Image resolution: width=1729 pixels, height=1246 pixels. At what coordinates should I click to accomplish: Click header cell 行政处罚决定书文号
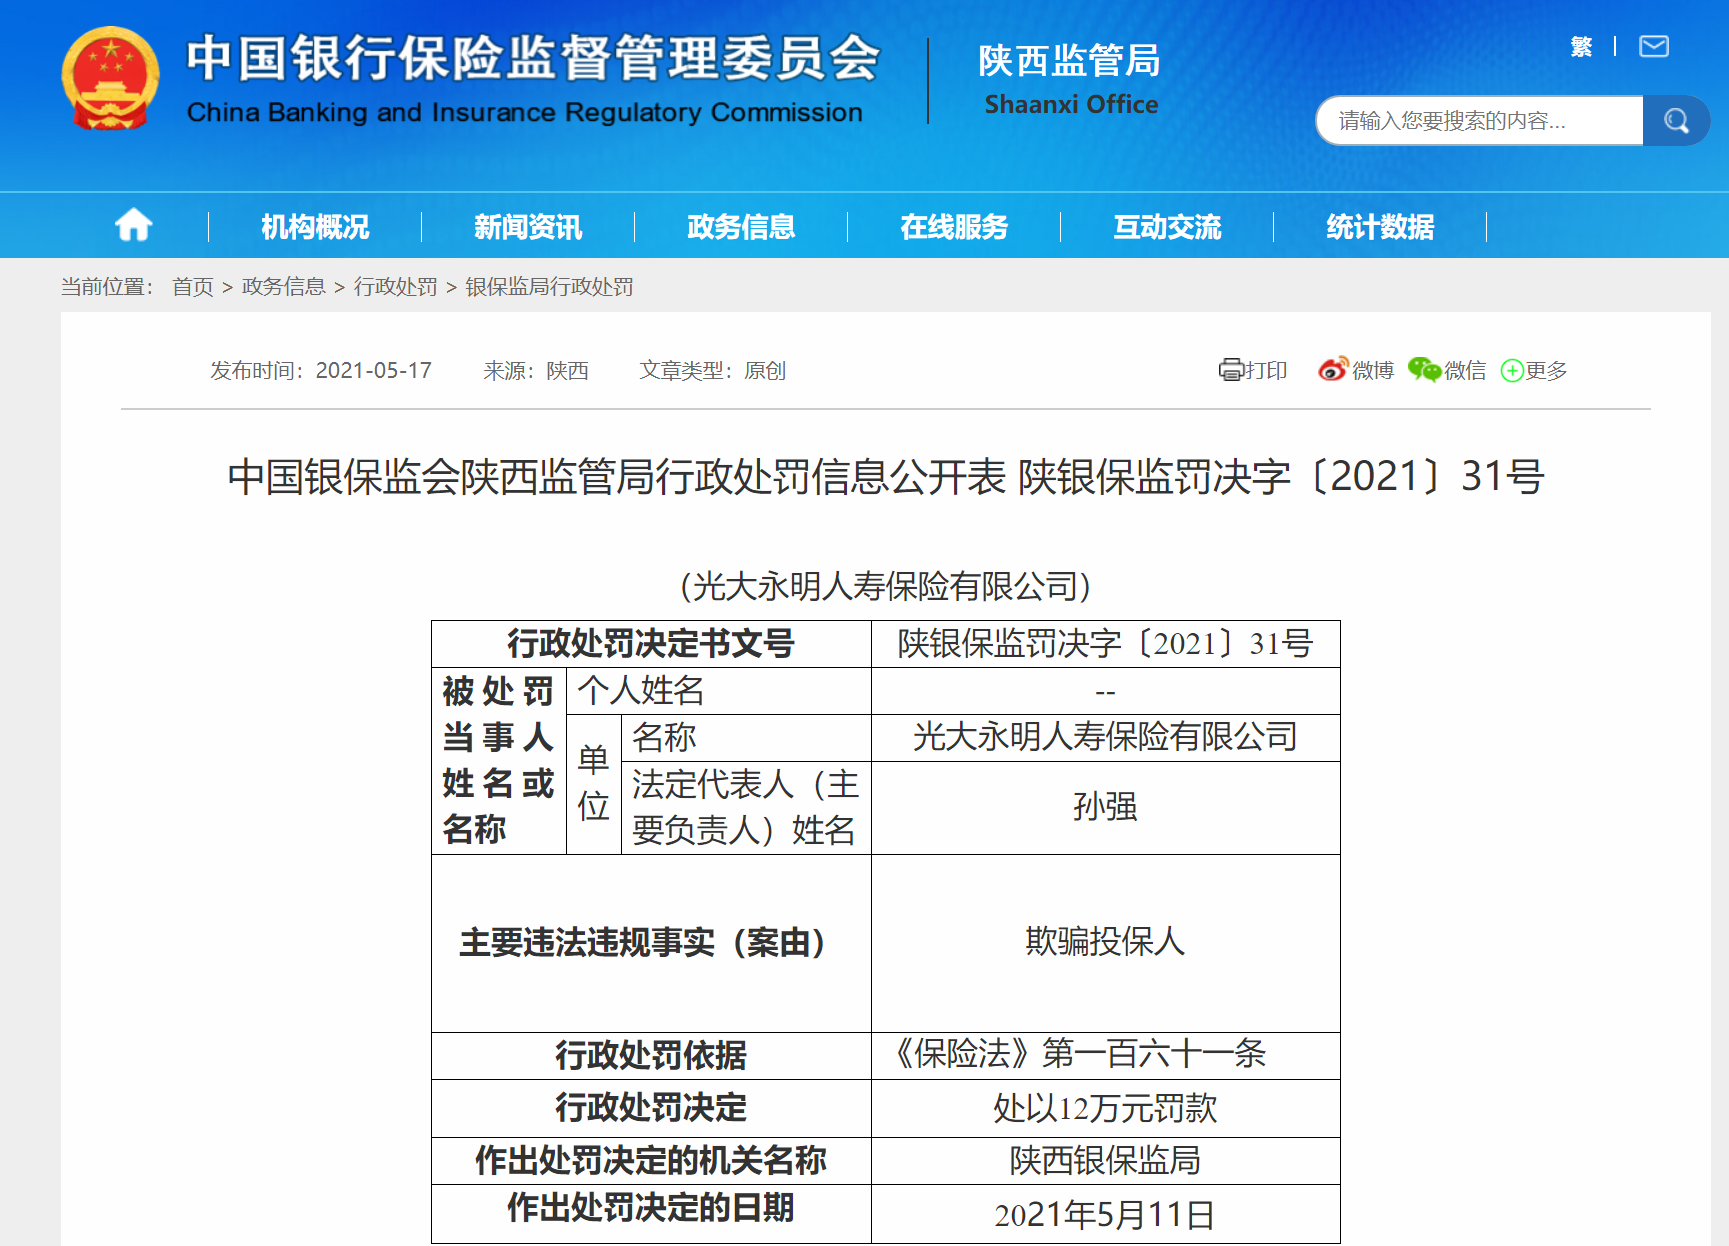coord(651,644)
